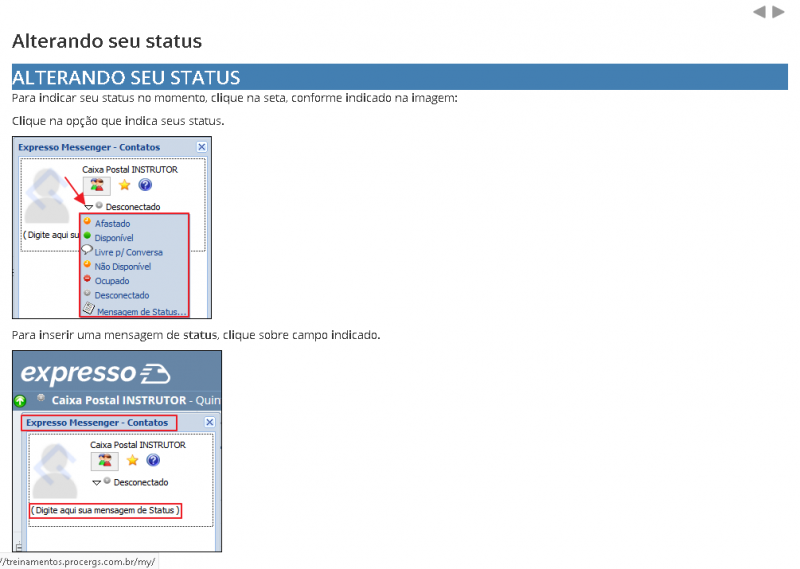Click the orange Afastado status icon
Viewport: 800px width, 569px height.
coord(87,221)
